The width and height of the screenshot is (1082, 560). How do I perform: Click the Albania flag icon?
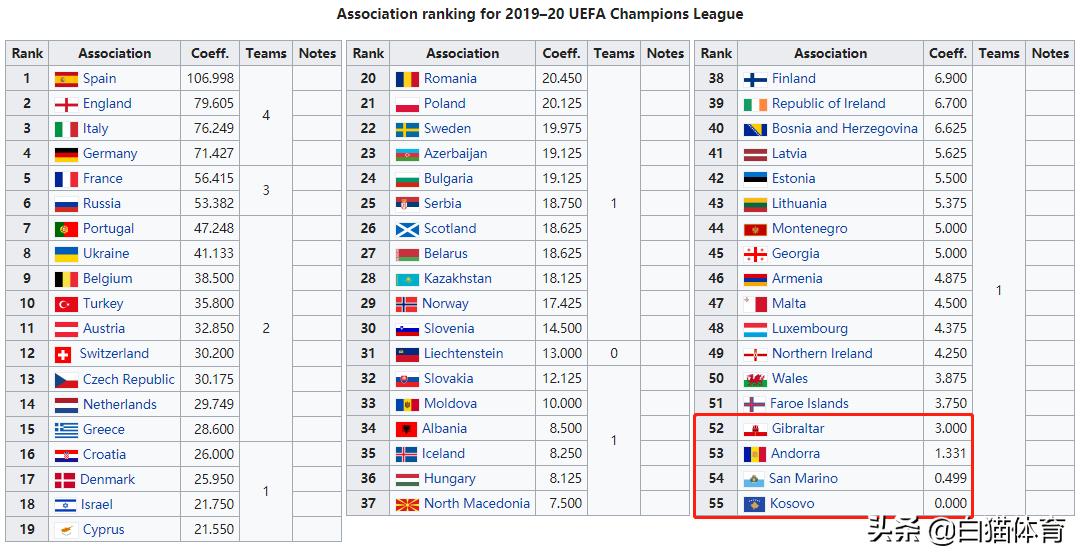[407, 429]
